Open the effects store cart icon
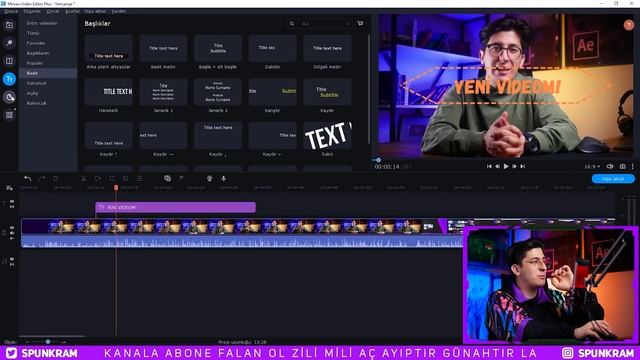The height and width of the screenshot is (360, 640). [360, 23]
